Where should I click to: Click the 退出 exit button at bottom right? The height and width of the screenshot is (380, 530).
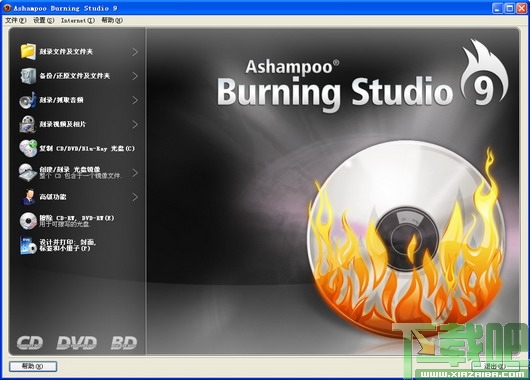point(496,366)
